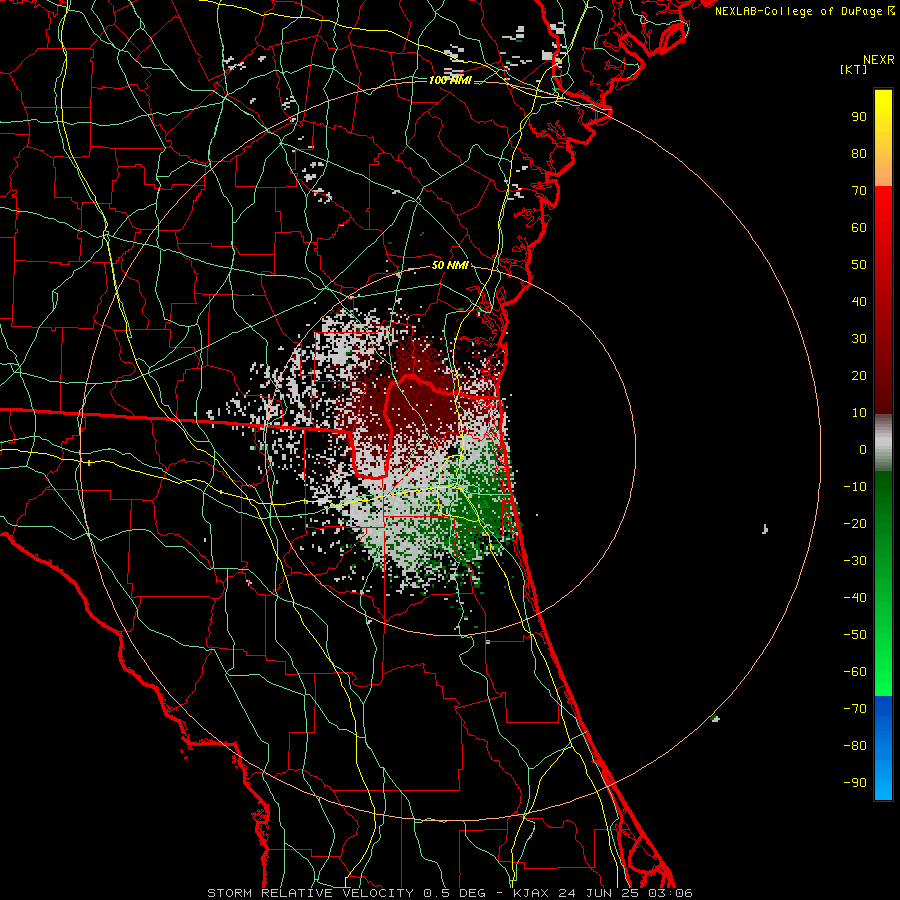
Task: Click the blue bottom segment of the color scale
Action: [x=883, y=748]
